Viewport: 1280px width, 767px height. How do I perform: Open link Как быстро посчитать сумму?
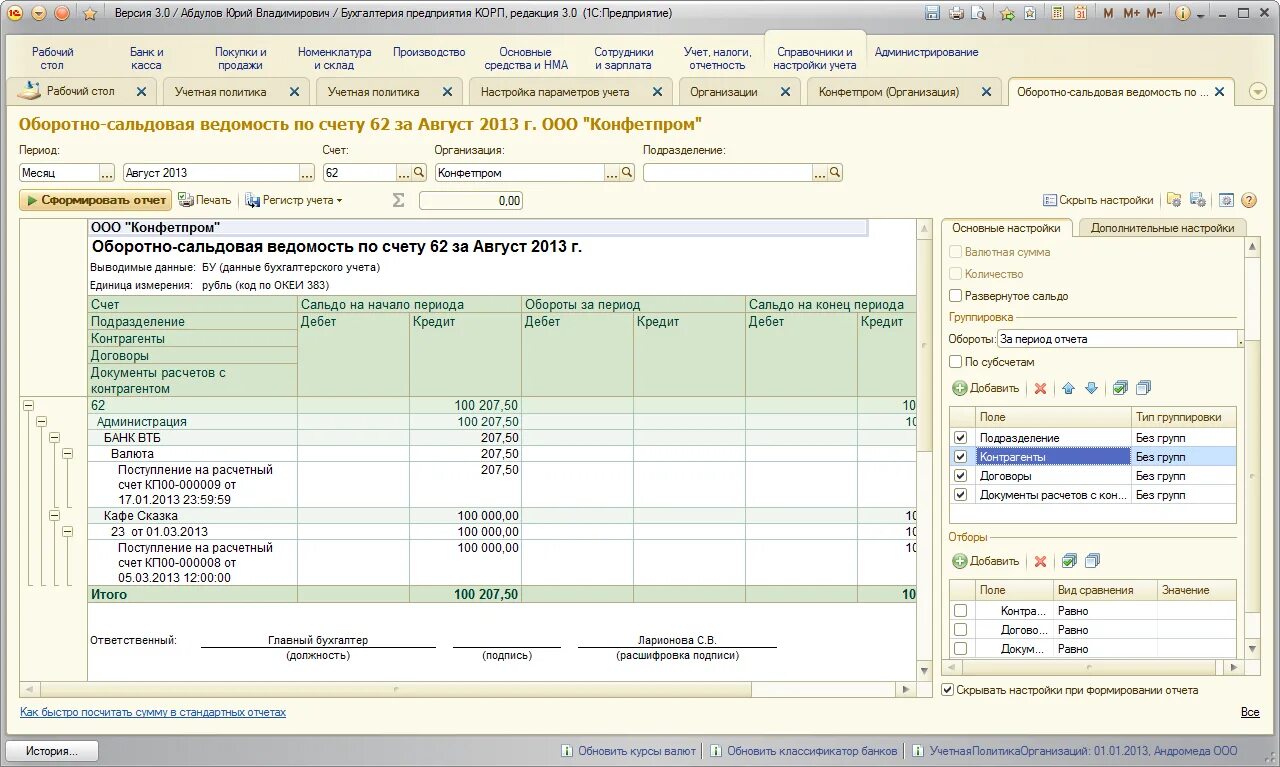point(153,712)
